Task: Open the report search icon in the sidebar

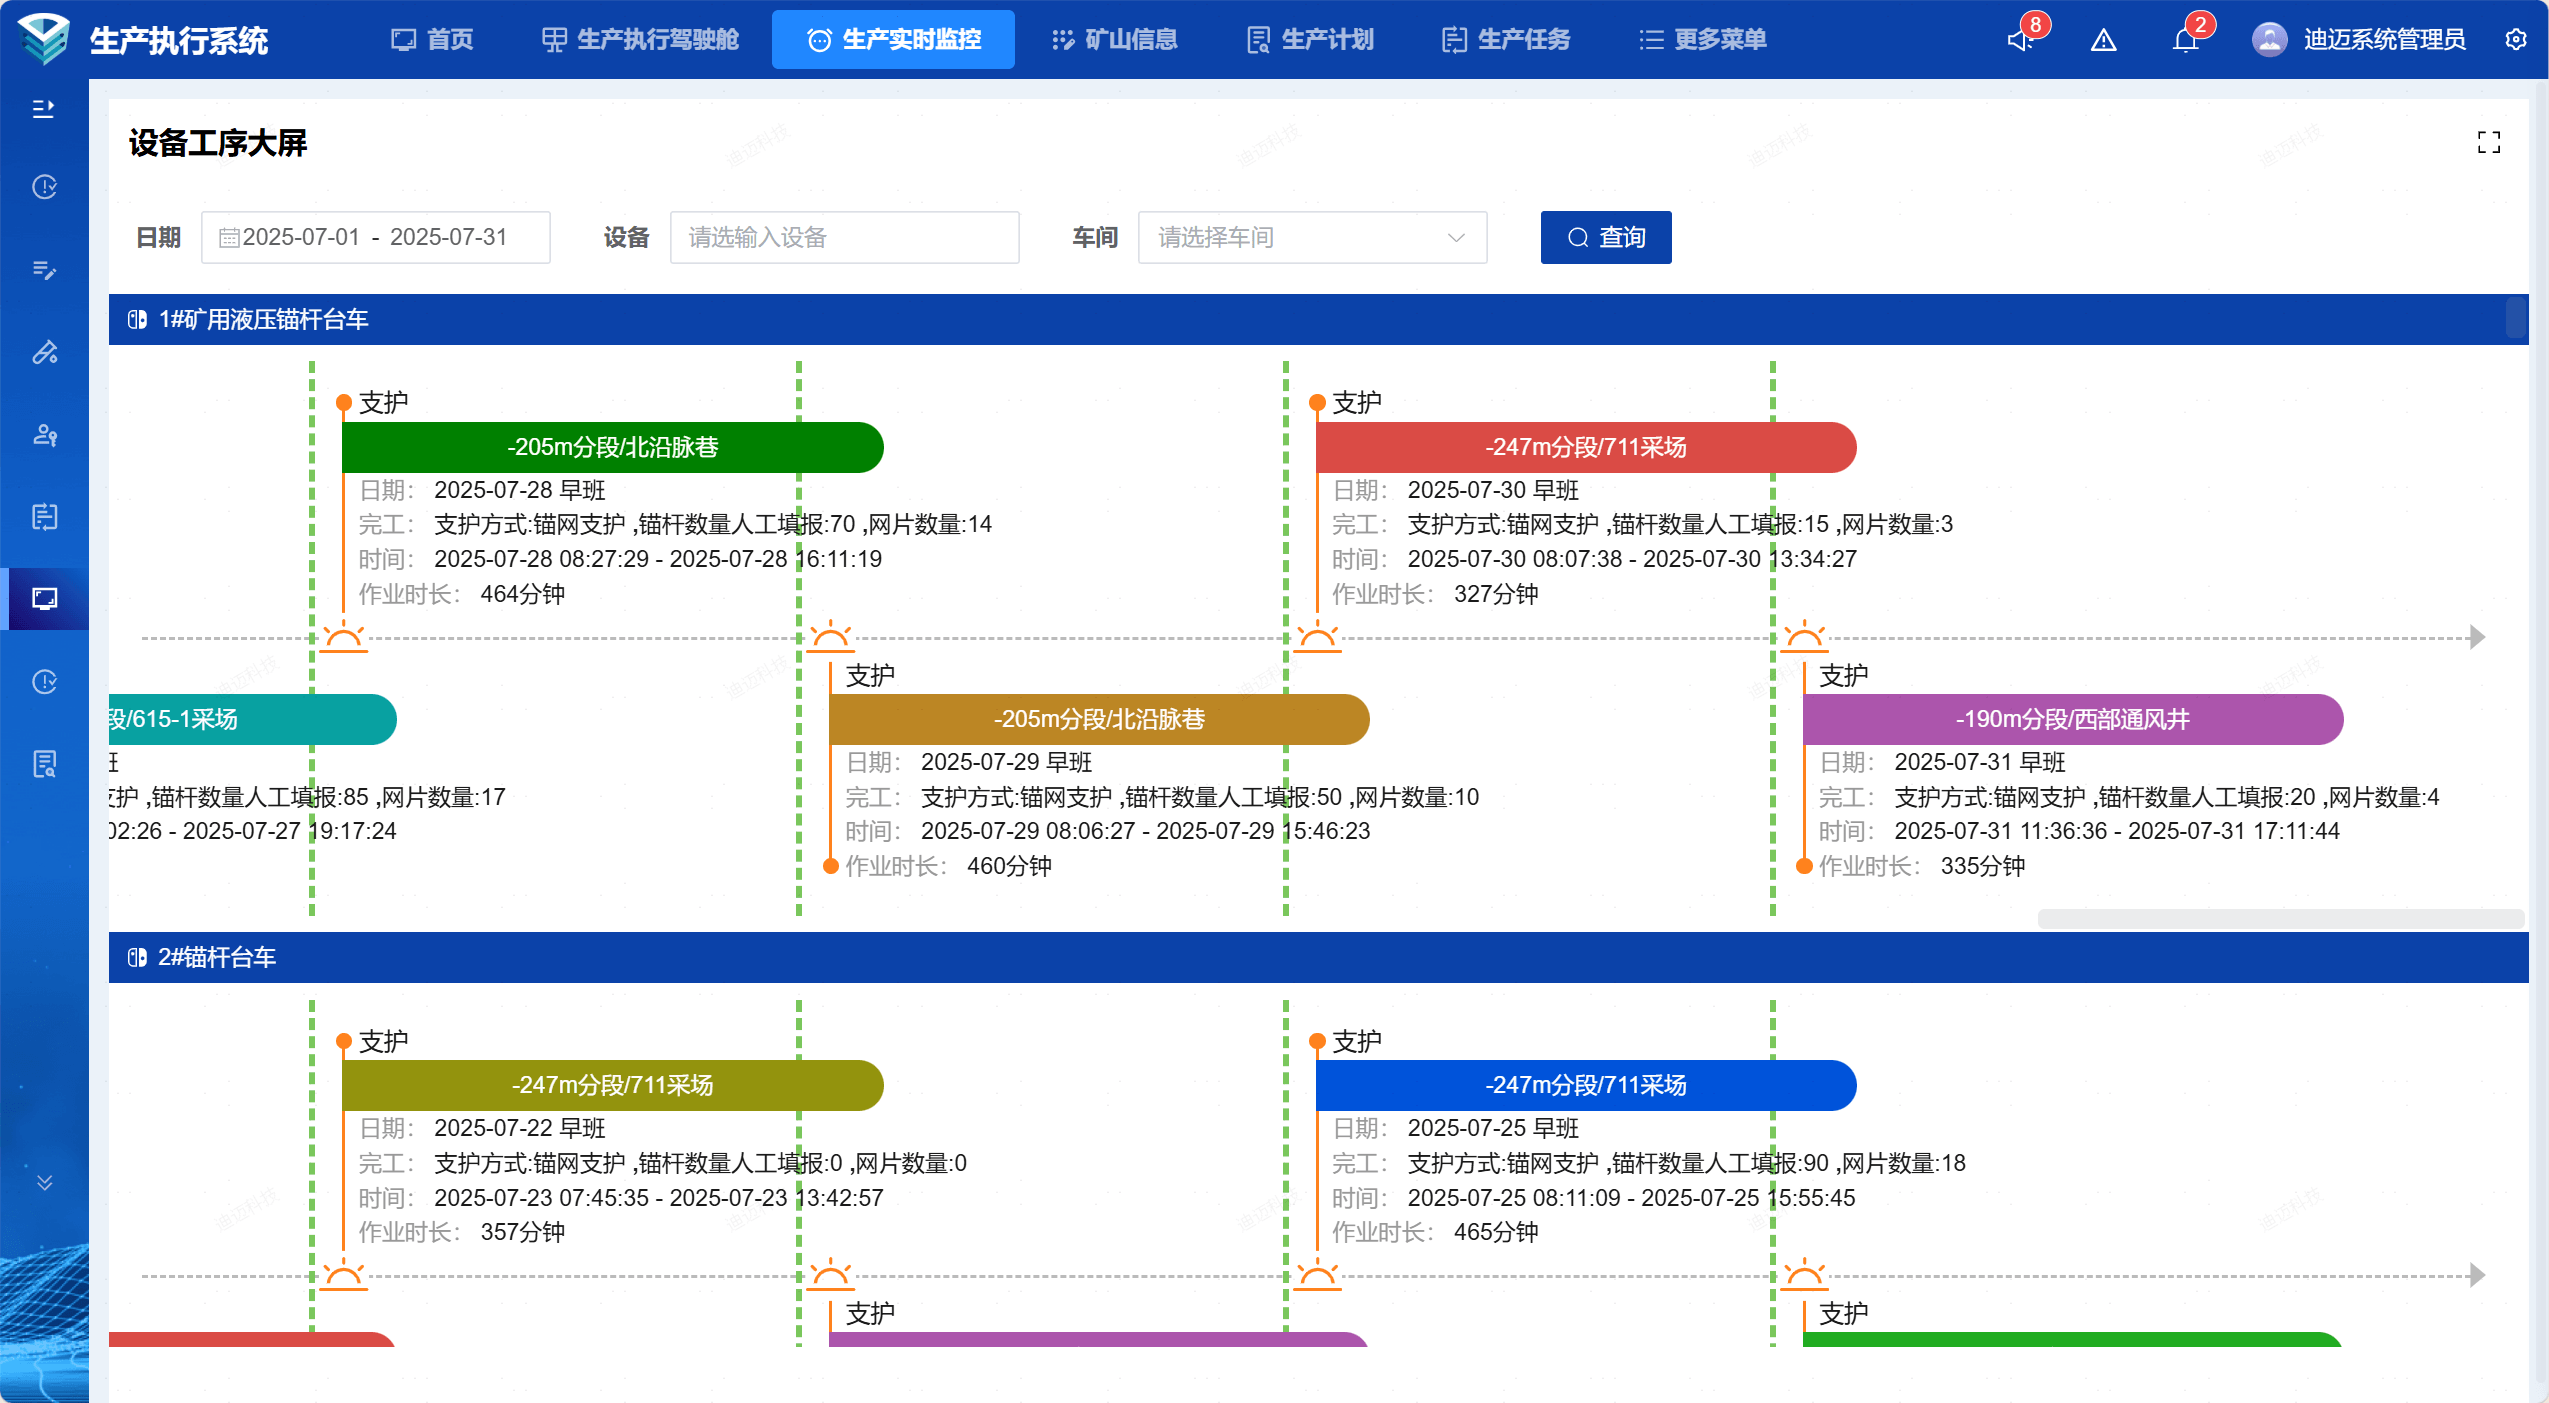Action: click(44, 764)
